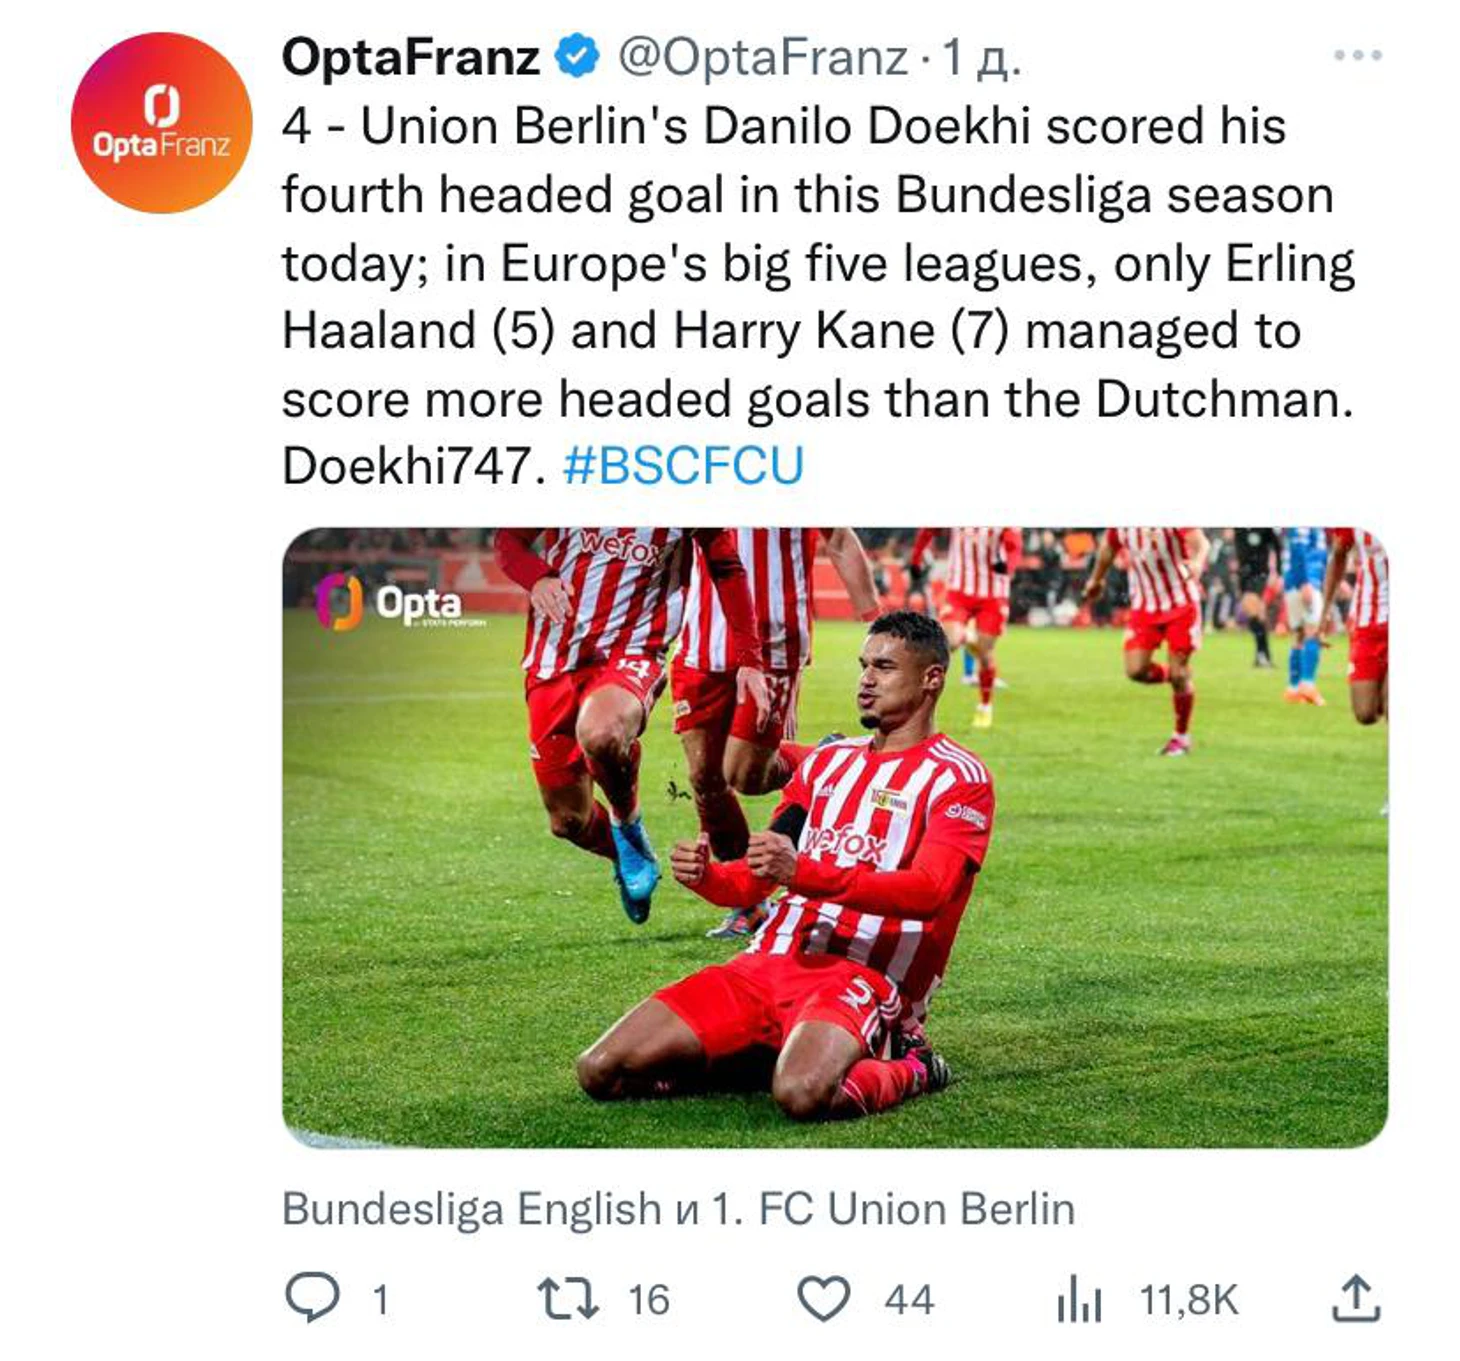Image resolution: width=1460 pixels, height=1361 pixels.
Task: Open tweet analytics bar chart icon
Action: click(1079, 1301)
